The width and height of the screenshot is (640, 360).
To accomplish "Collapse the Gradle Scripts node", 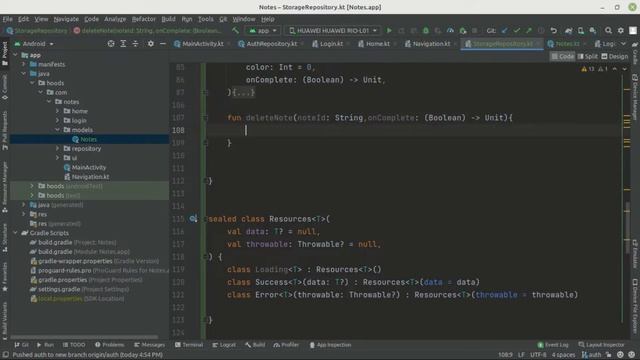I will [16, 233].
